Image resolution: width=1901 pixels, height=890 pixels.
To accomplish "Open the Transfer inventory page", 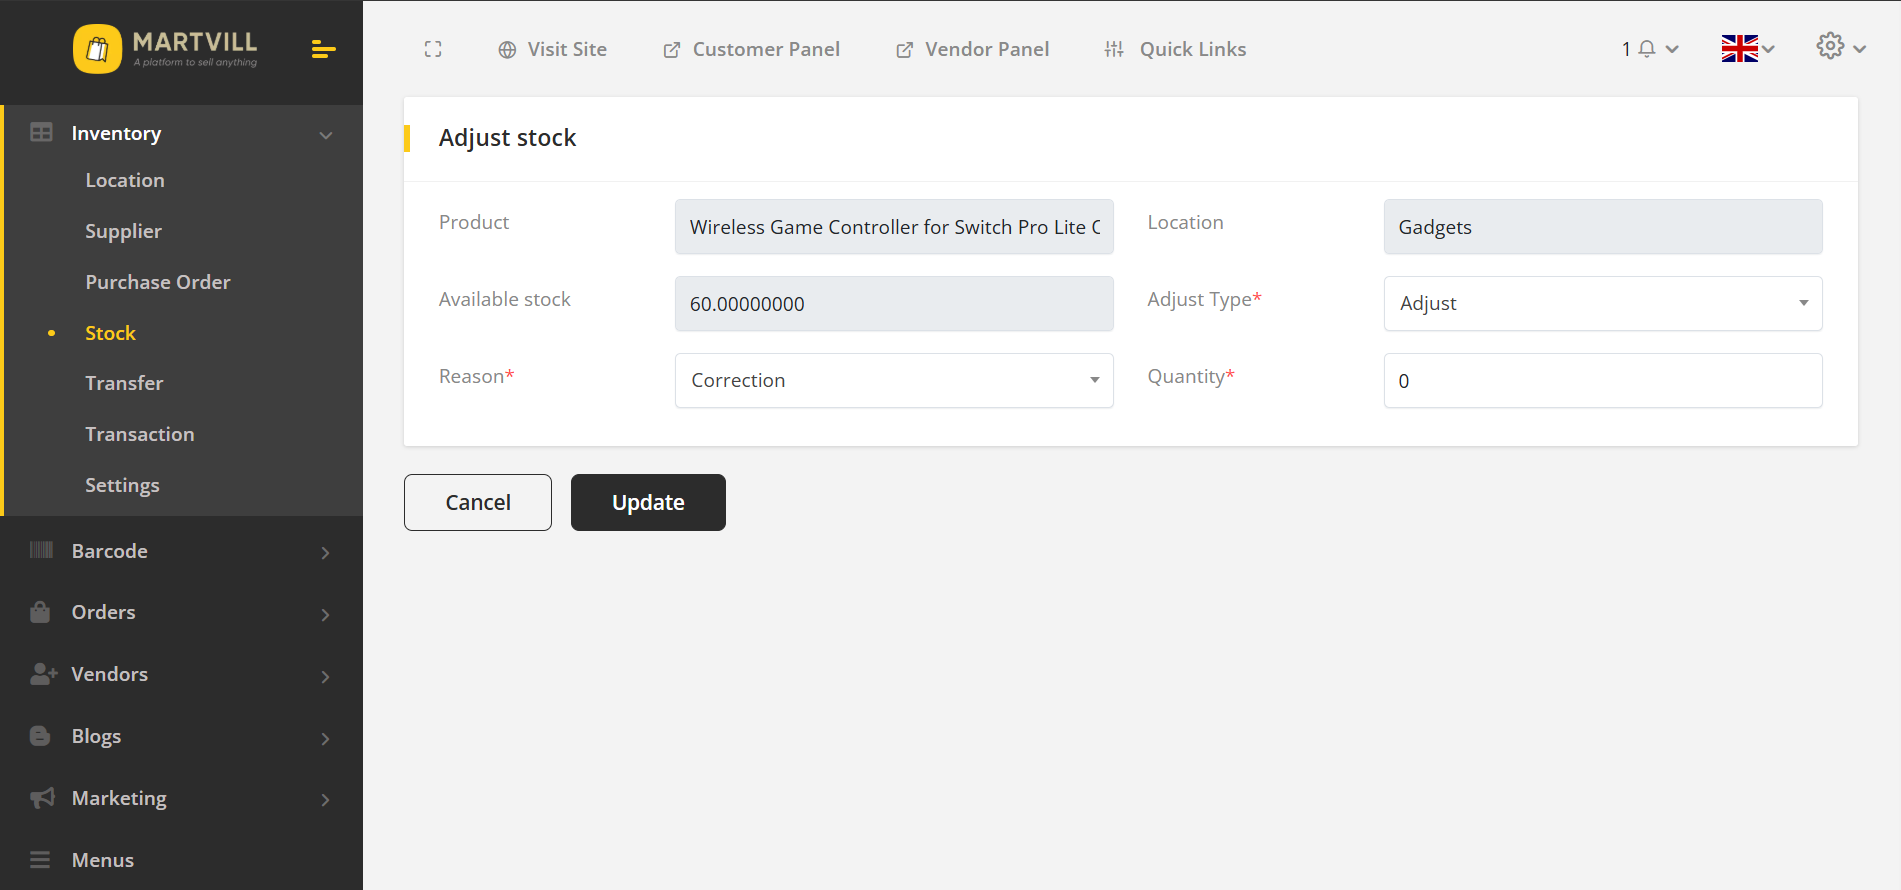I will (124, 383).
